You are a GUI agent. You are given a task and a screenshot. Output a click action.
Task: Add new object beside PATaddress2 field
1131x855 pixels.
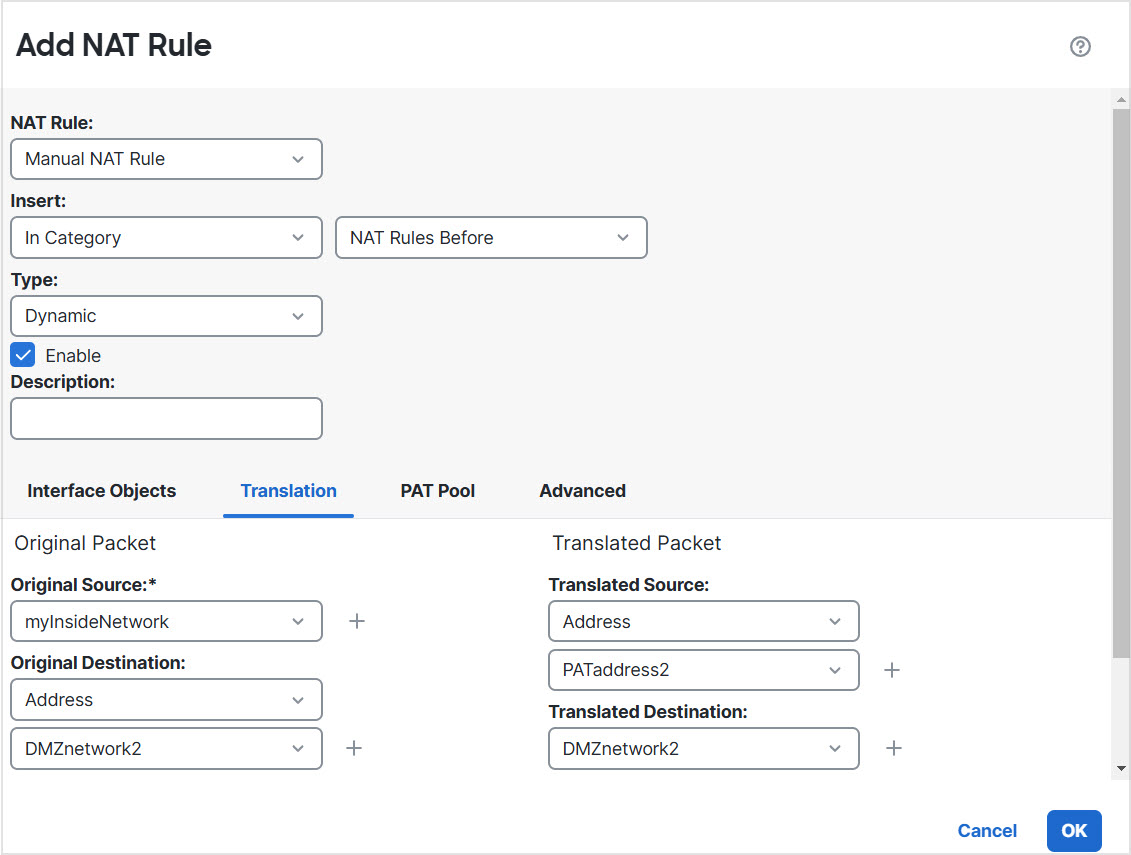coord(893,670)
